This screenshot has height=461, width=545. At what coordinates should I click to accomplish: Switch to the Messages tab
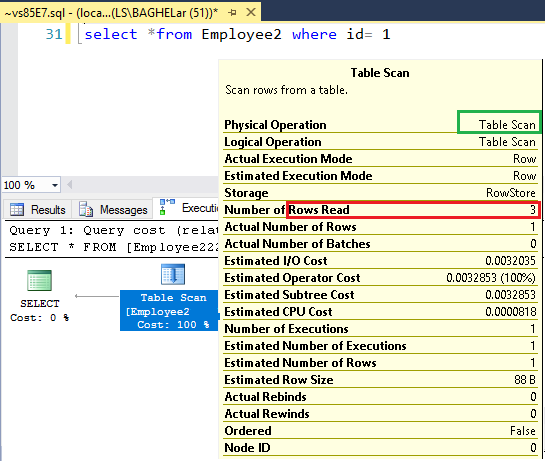click(113, 210)
